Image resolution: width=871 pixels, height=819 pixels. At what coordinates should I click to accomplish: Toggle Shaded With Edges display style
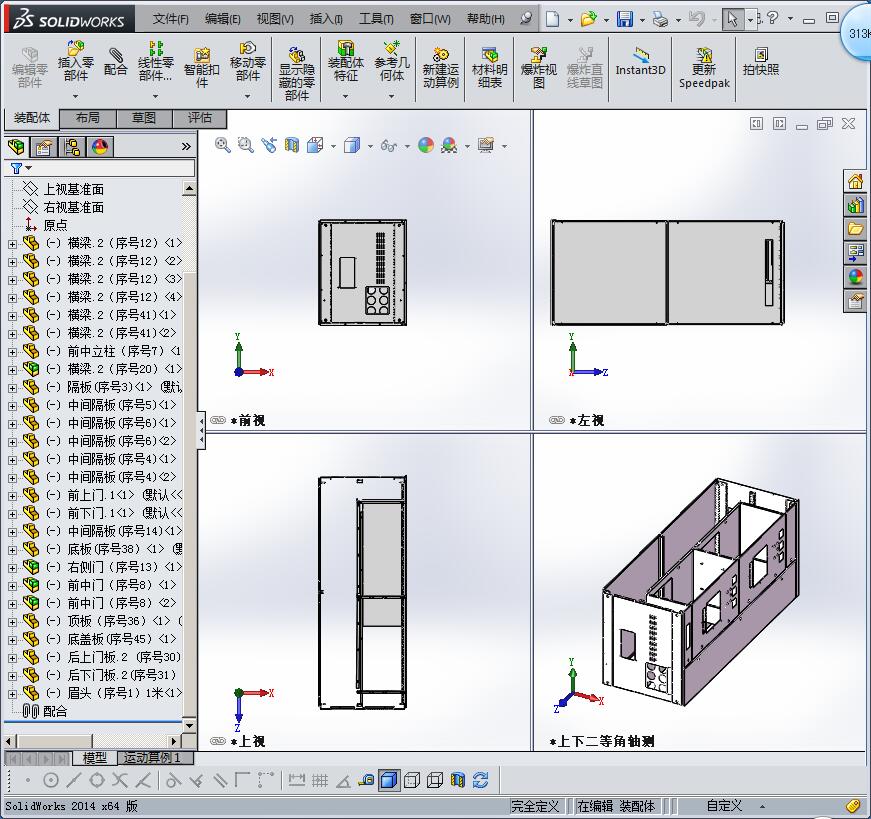click(x=389, y=780)
